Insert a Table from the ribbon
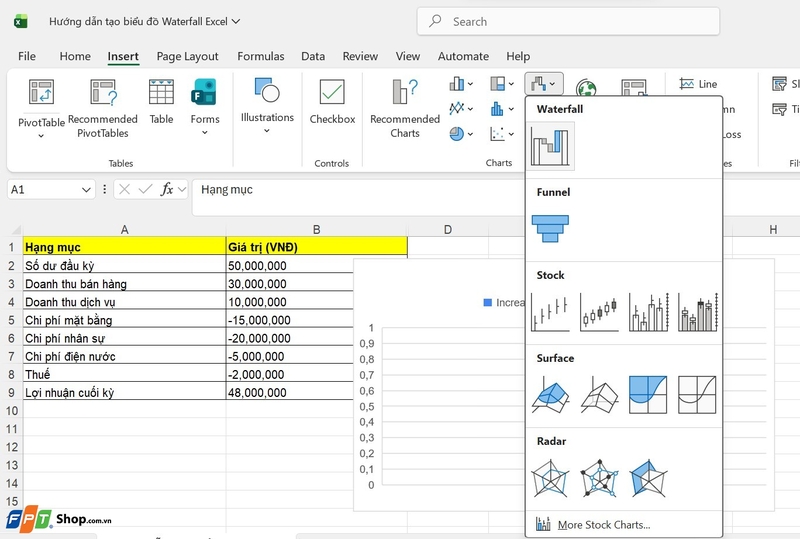 click(161, 102)
